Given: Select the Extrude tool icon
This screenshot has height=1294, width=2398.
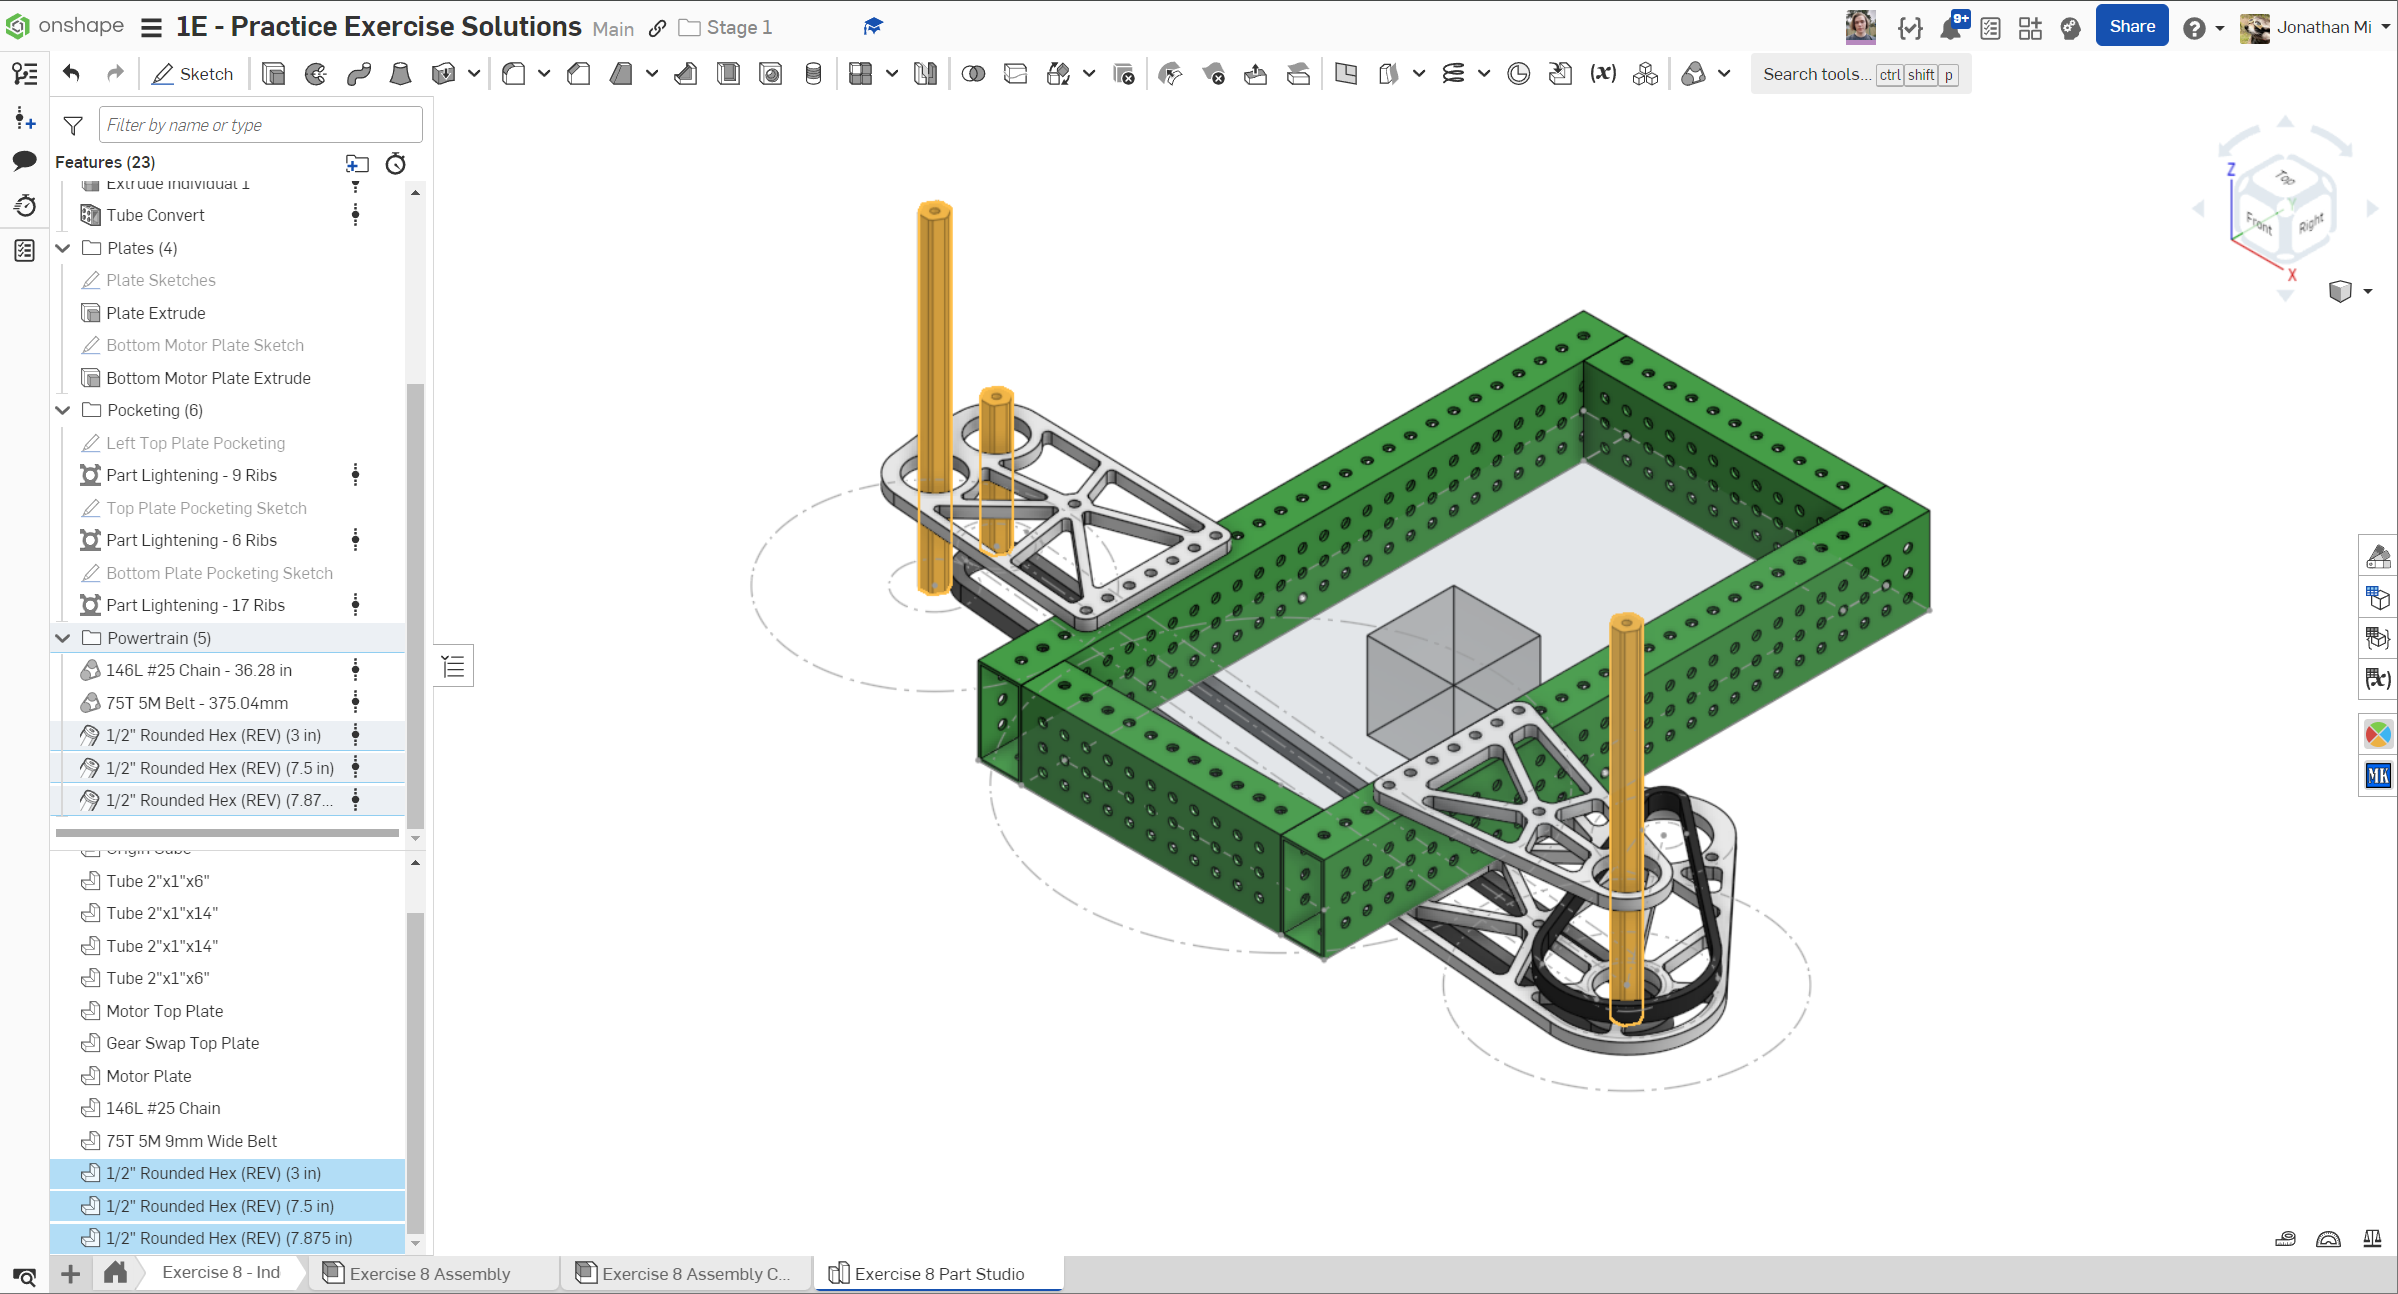Looking at the screenshot, I should click(273, 74).
